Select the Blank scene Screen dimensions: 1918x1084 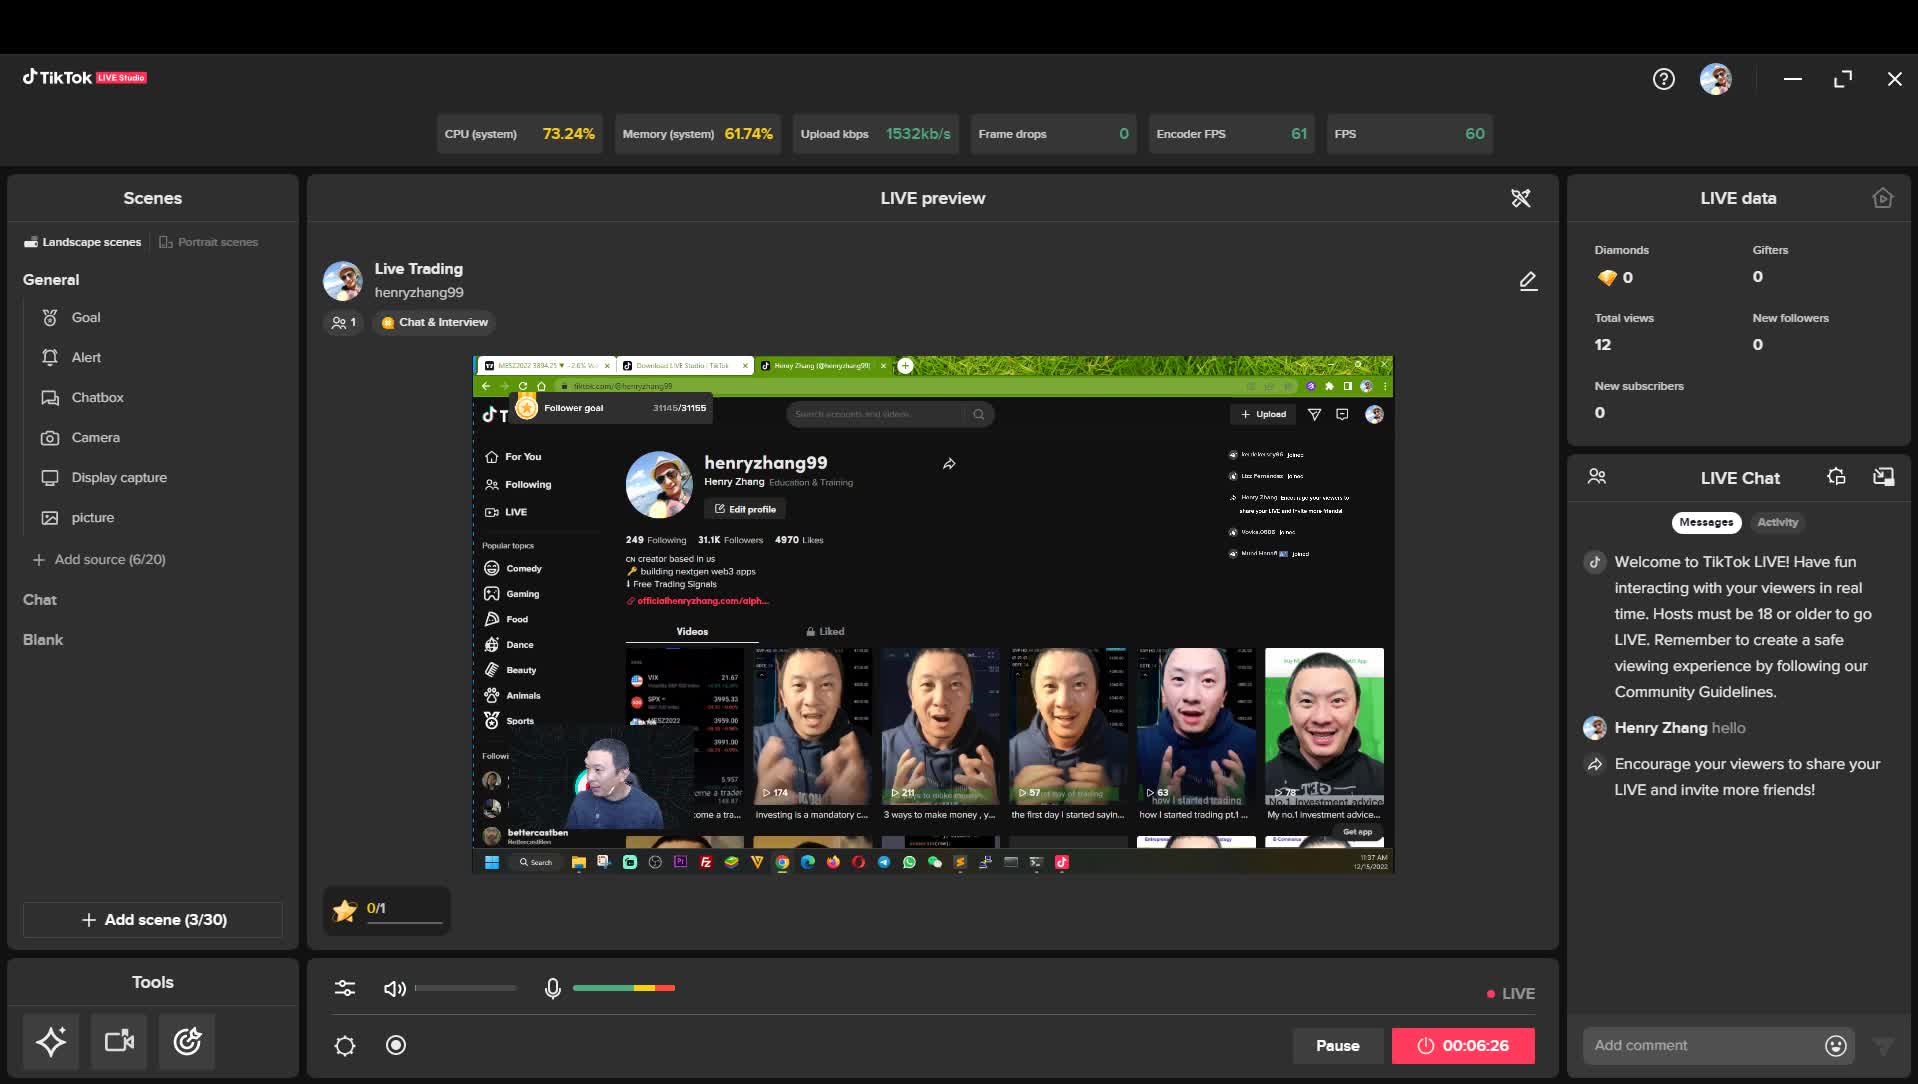[43, 640]
